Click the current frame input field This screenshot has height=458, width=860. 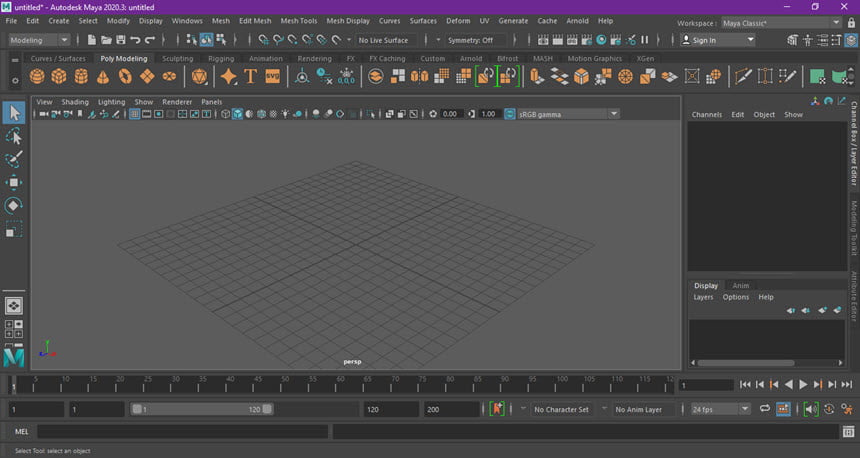pos(706,385)
